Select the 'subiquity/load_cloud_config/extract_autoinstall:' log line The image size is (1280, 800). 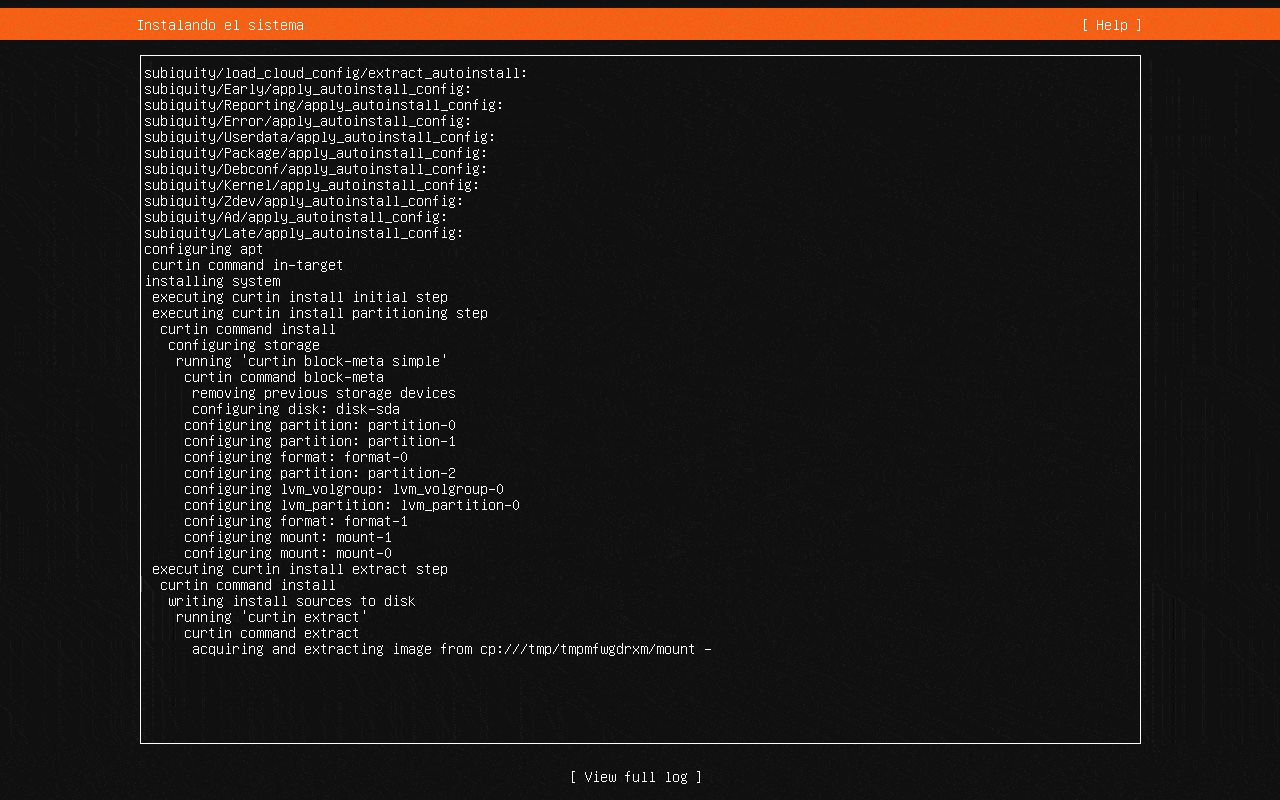(336, 73)
